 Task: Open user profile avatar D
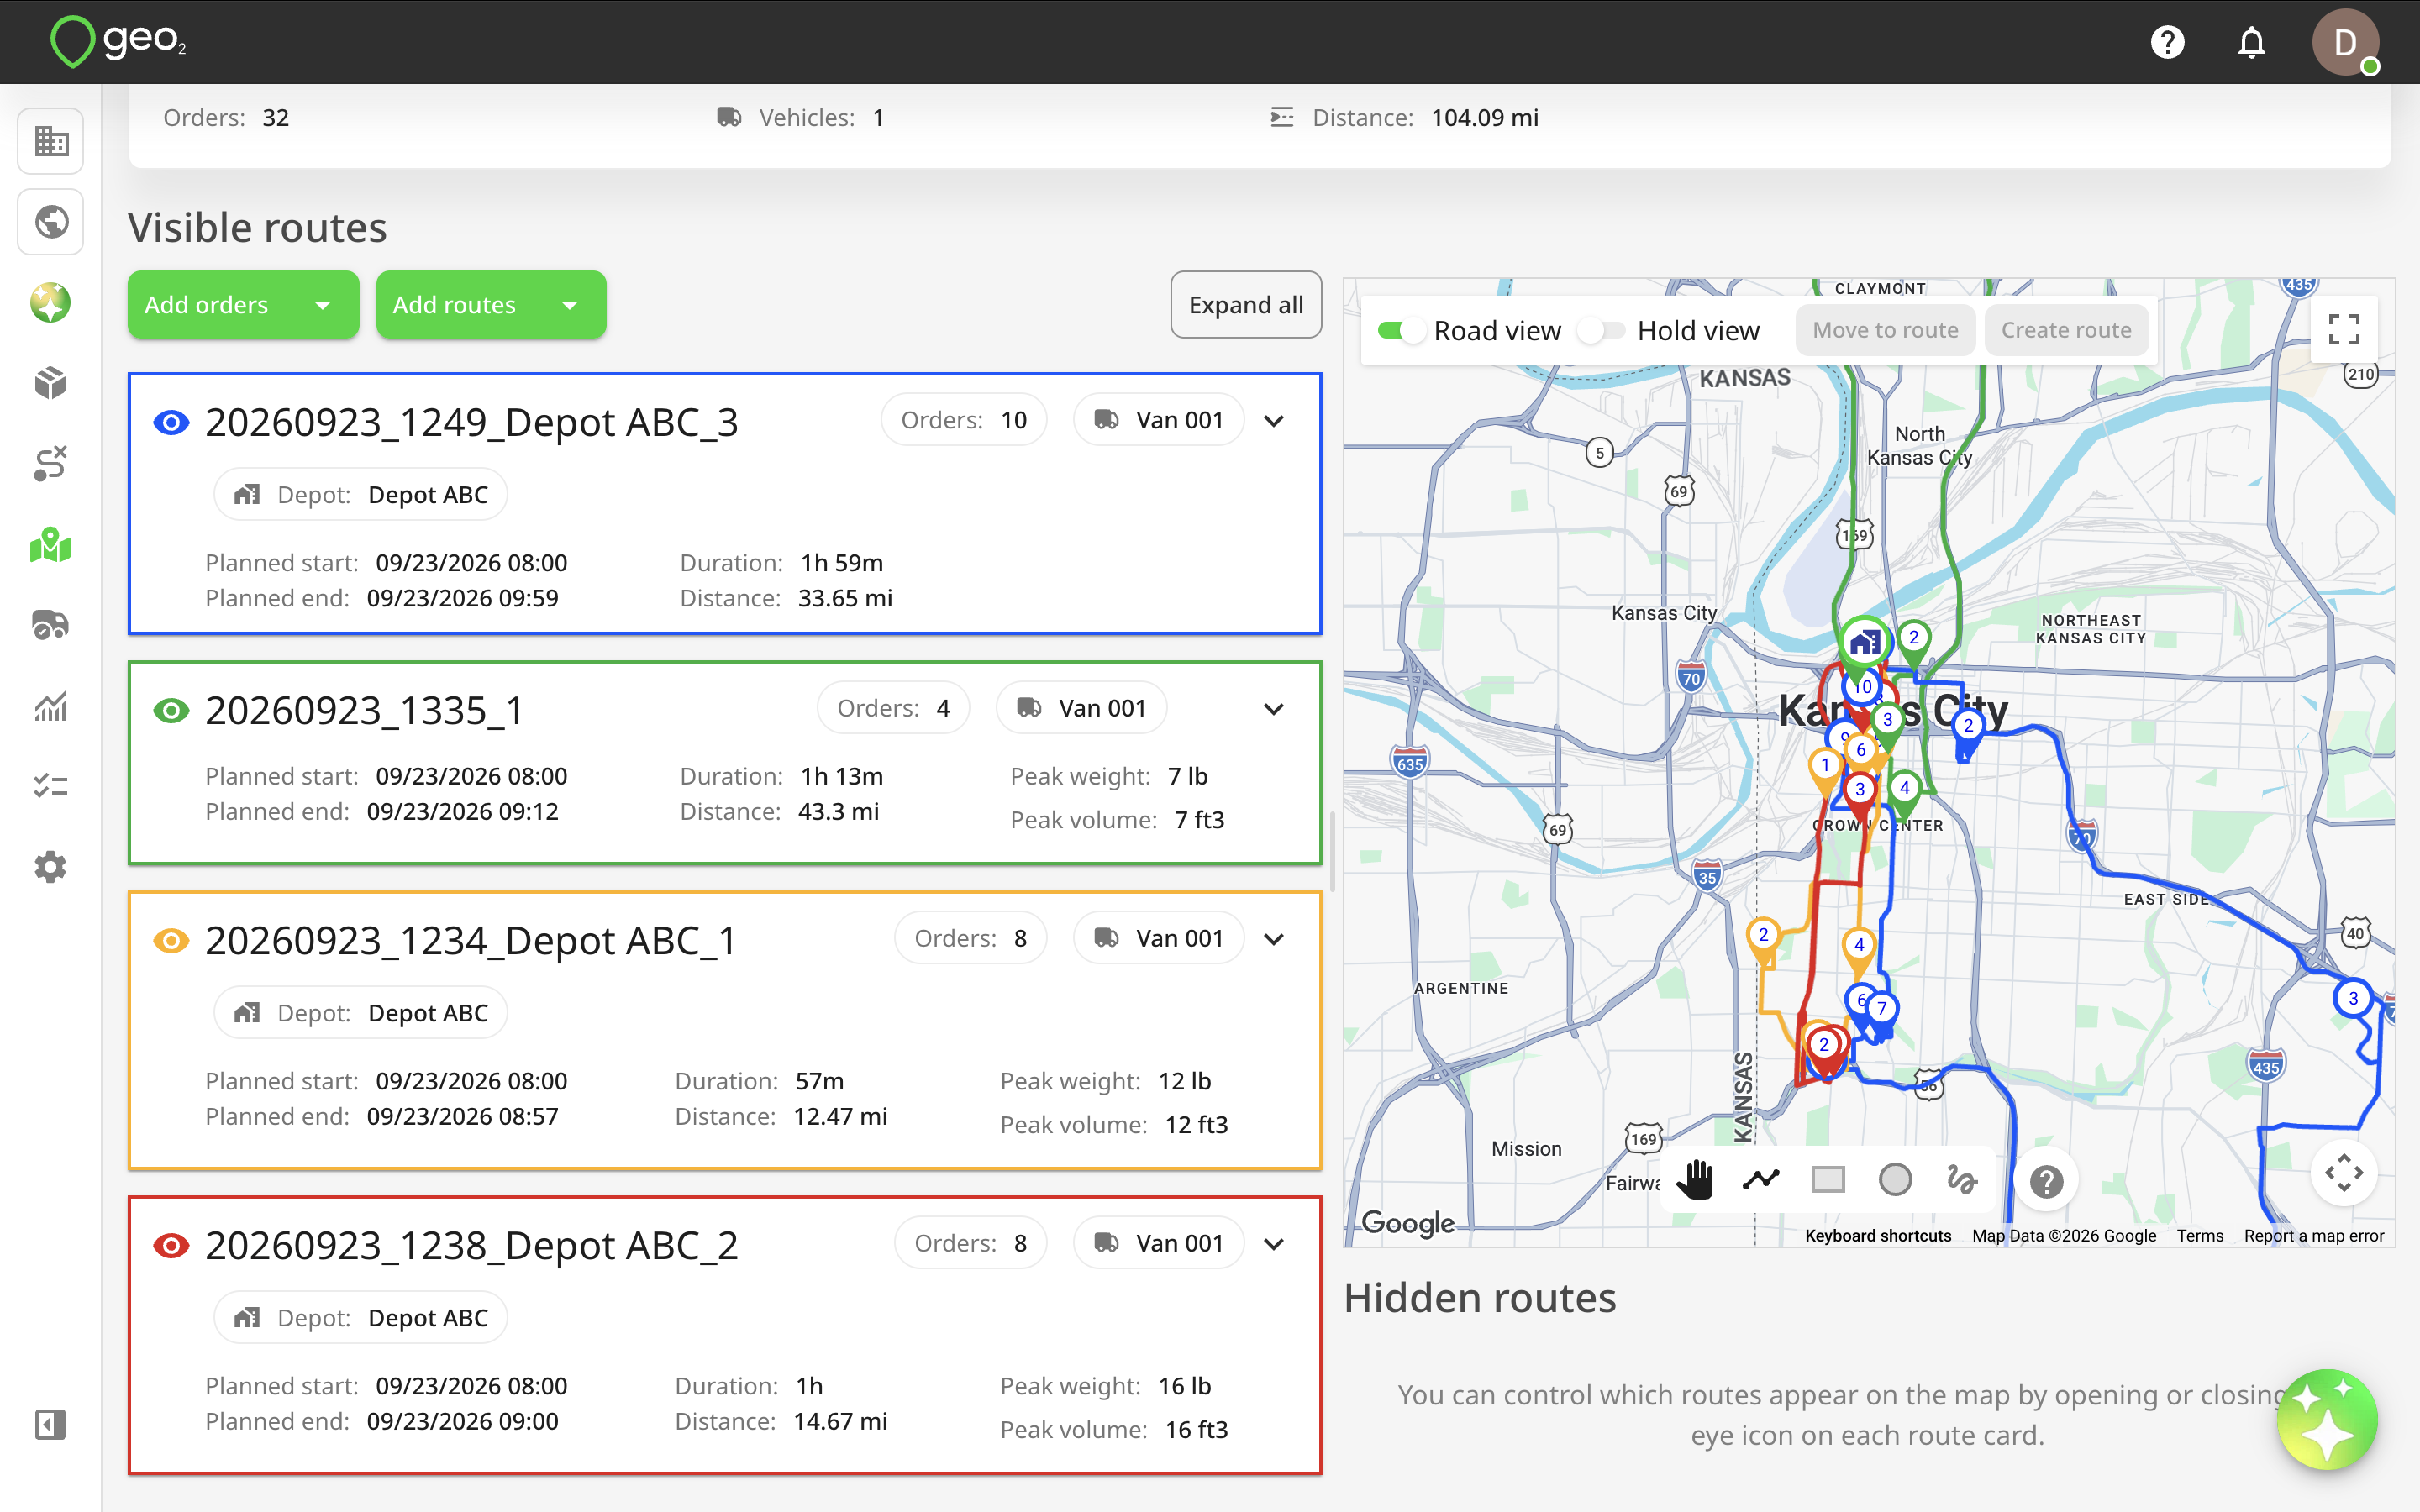(2344, 42)
